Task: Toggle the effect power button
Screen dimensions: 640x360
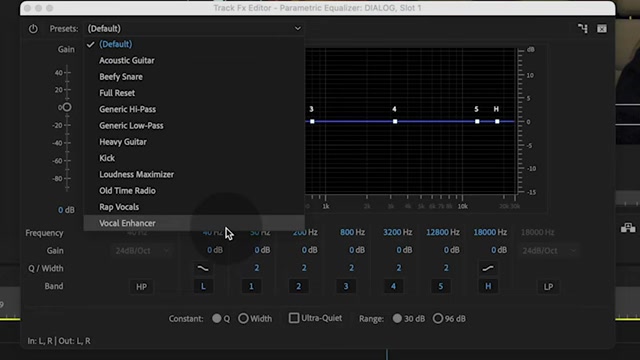Action: click(33, 29)
